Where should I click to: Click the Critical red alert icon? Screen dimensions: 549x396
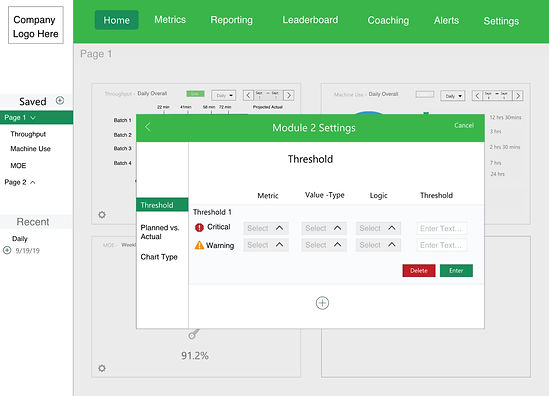point(199,228)
